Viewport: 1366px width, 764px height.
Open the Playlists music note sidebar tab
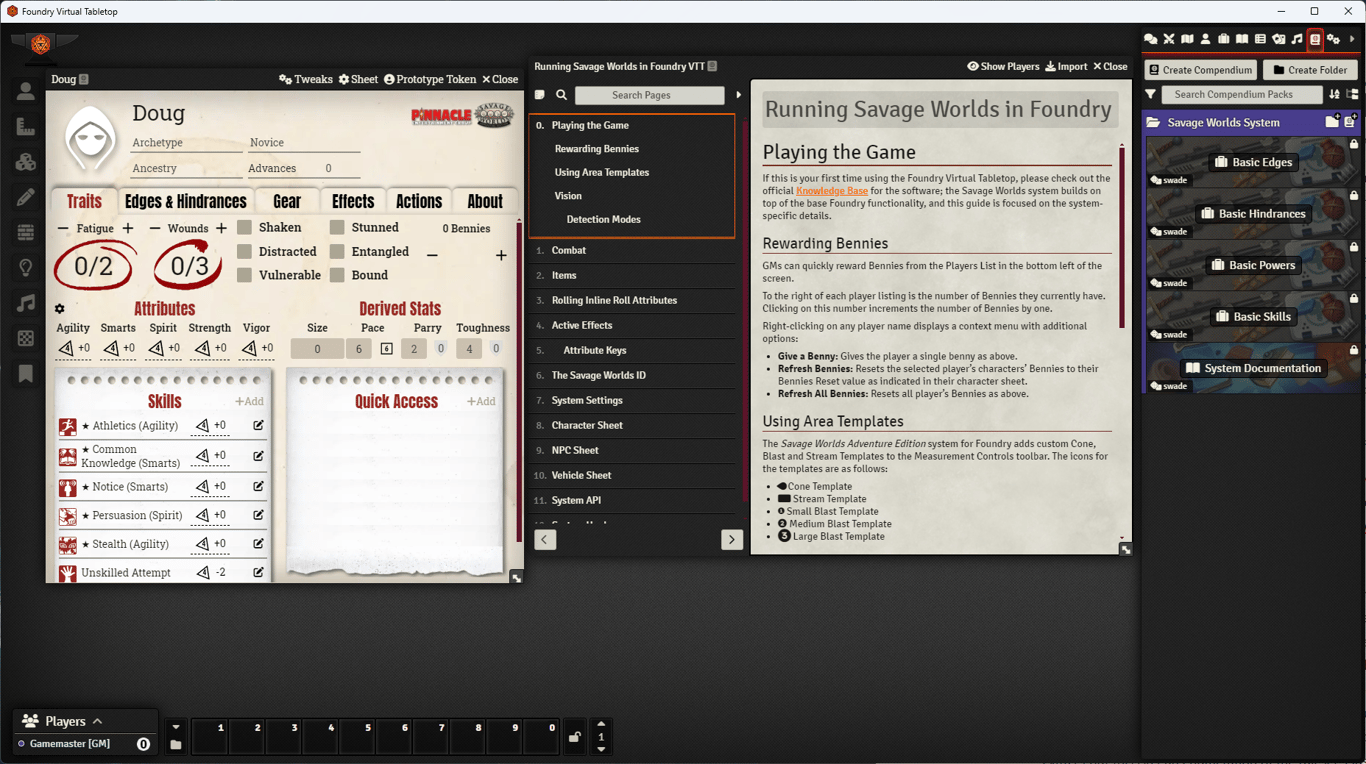1297,39
